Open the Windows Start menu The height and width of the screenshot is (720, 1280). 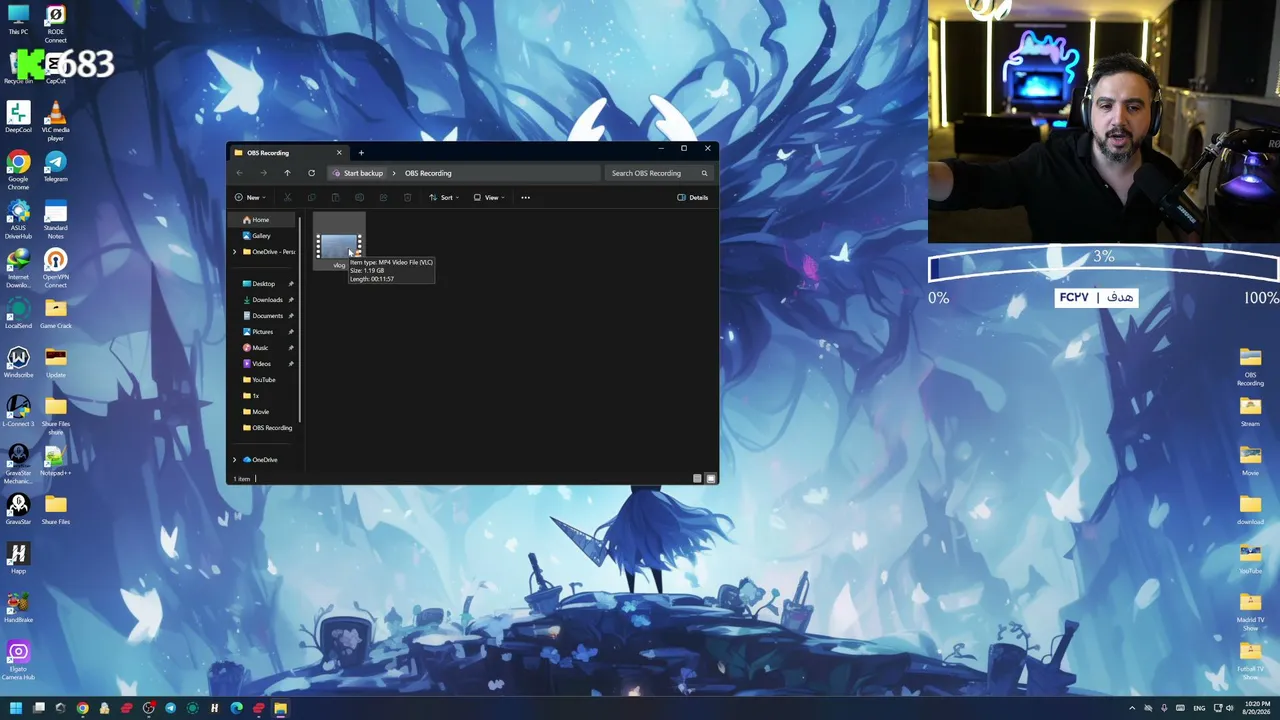16,708
